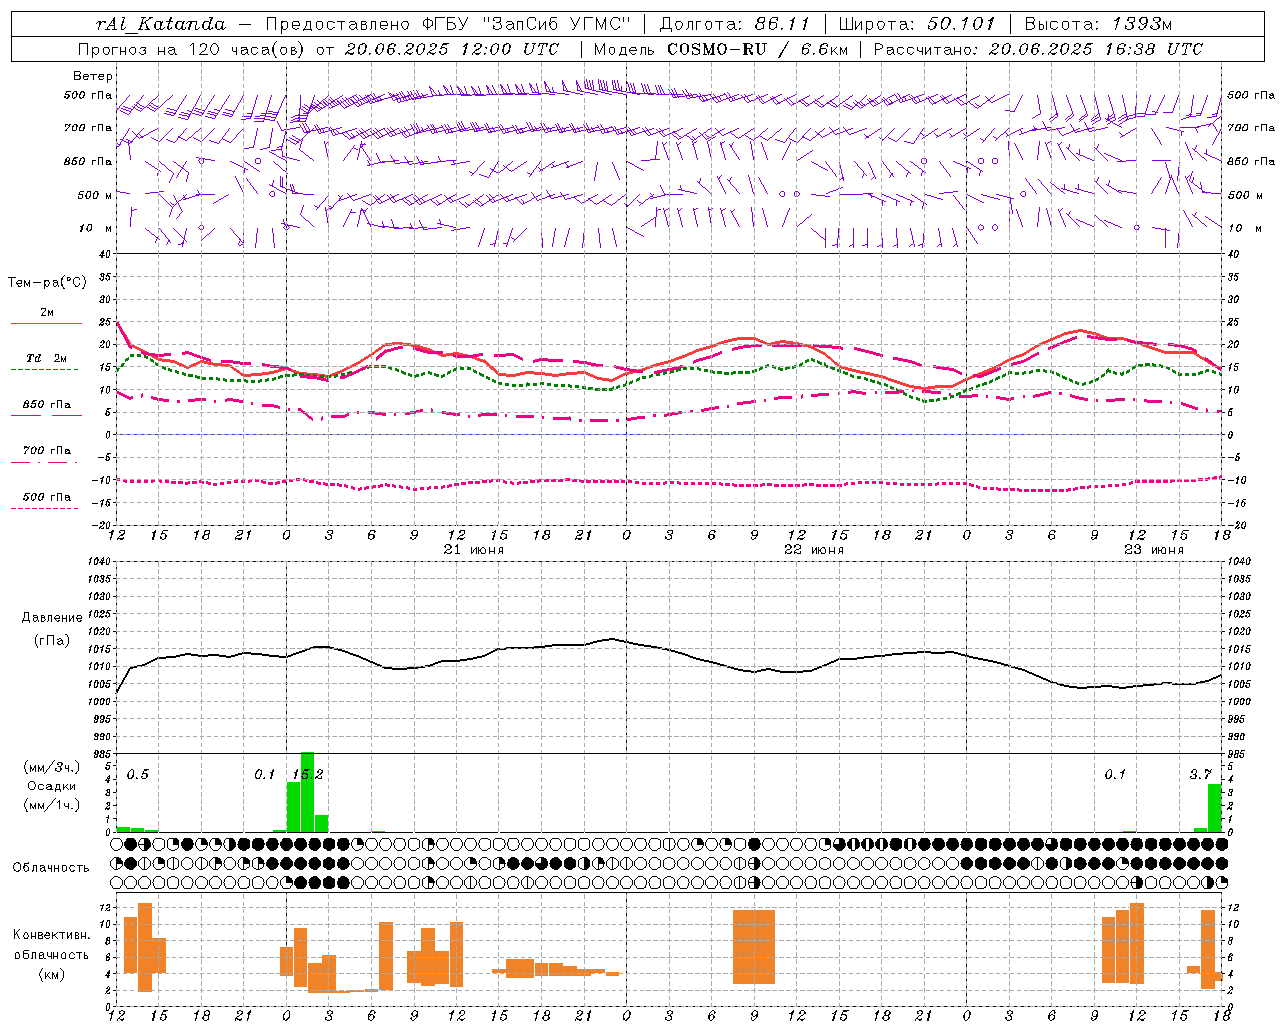1280x1024 pixels.
Task: Click the Высота: 1393м header value
Action: click(1098, 24)
